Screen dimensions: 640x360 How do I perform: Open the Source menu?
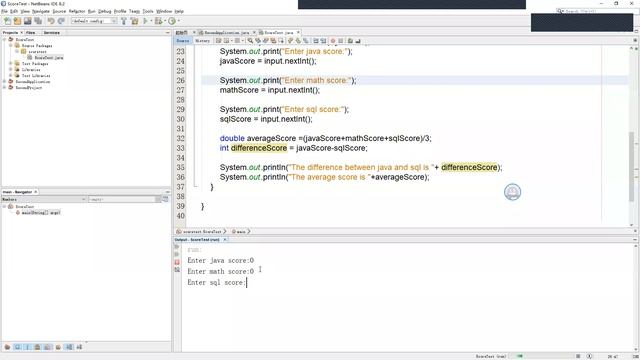point(59,11)
